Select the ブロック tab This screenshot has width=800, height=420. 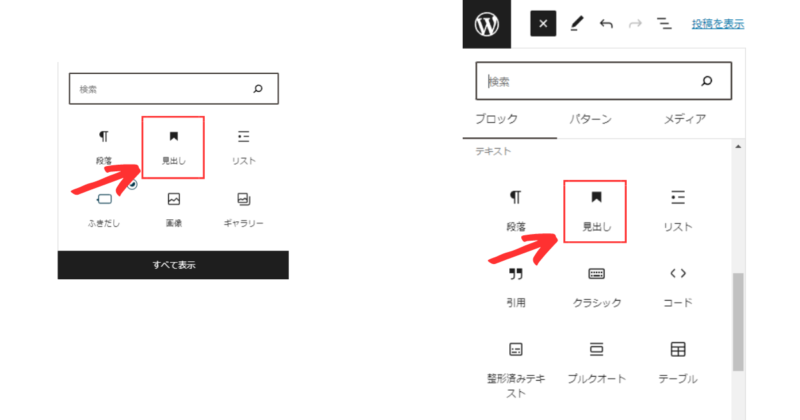coord(496,119)
